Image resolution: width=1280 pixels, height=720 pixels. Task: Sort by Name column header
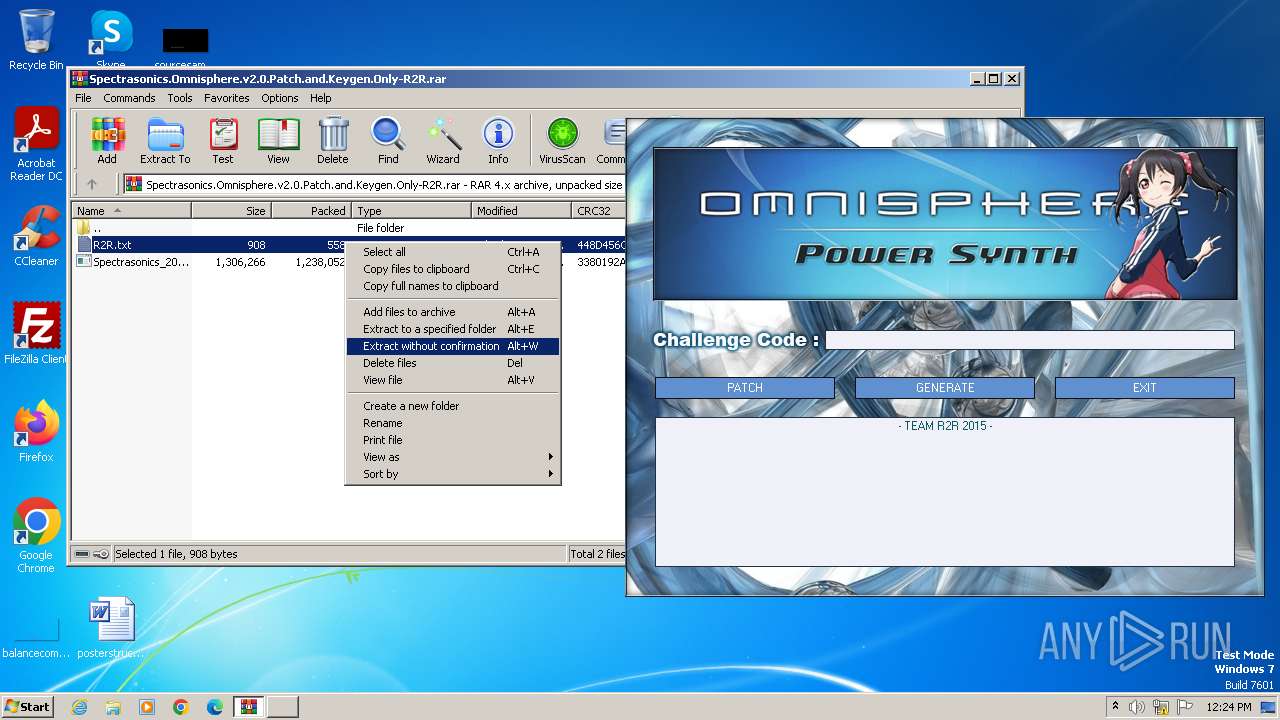pyautogui.click(x=131, y=211)
